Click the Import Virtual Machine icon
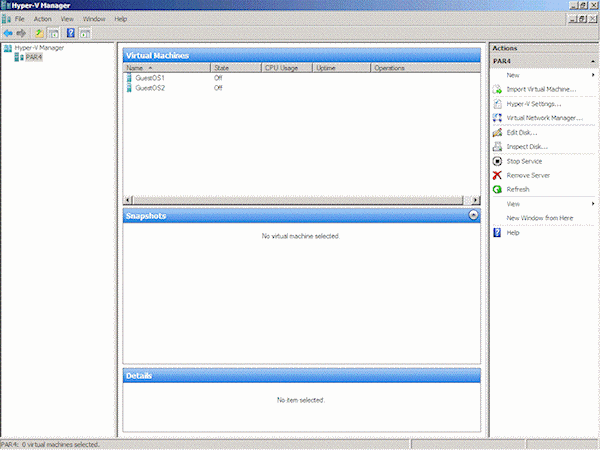 (x=497, y=90)
